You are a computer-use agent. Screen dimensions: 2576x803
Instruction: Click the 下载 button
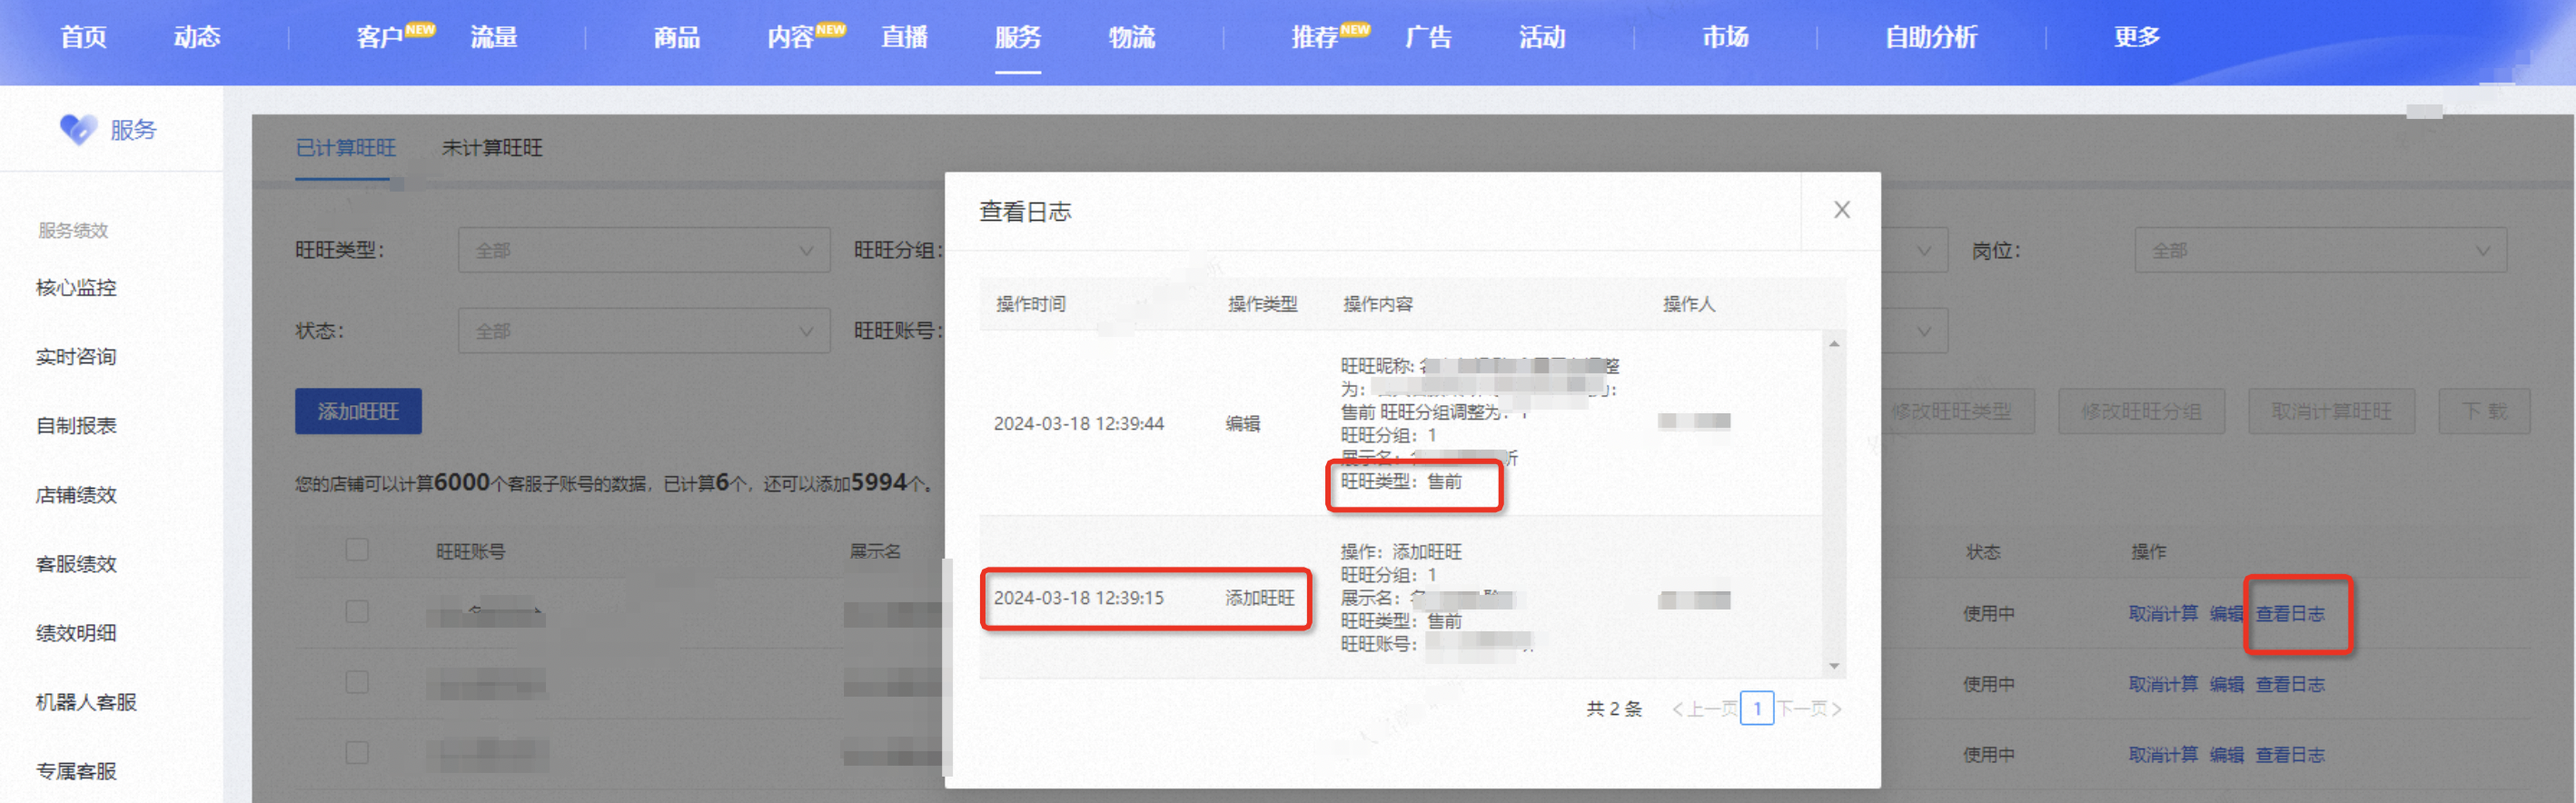[x=2484, y=411]
